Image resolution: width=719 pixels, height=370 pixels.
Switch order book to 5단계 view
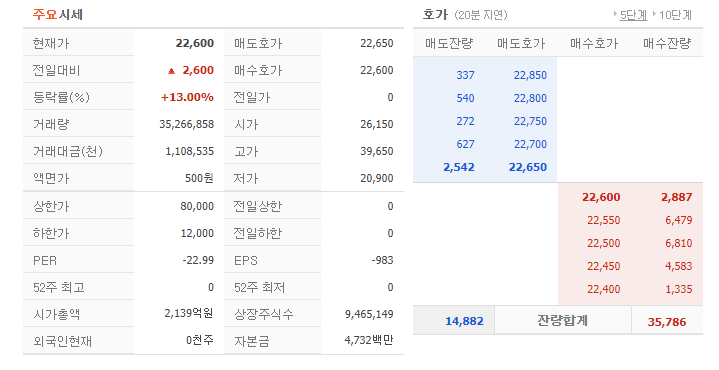coord(633,15)
